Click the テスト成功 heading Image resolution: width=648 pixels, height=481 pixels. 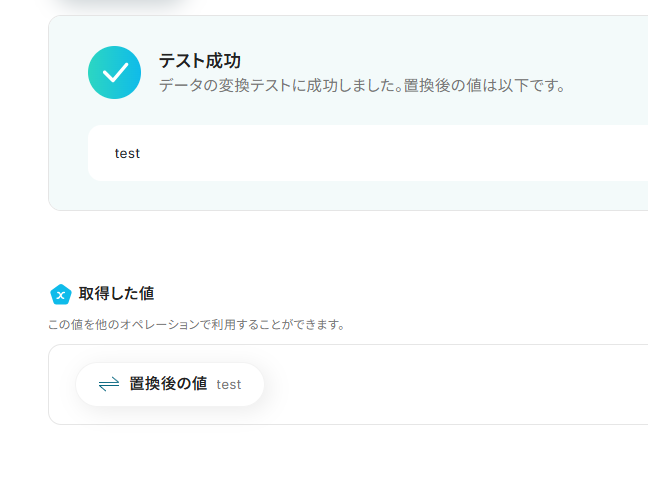pos(199,61)
